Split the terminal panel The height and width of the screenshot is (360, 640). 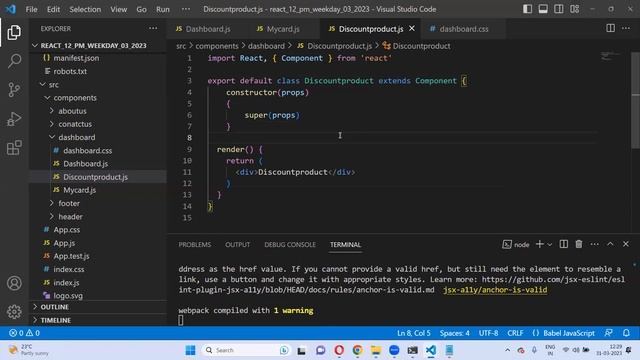point(563,244)
